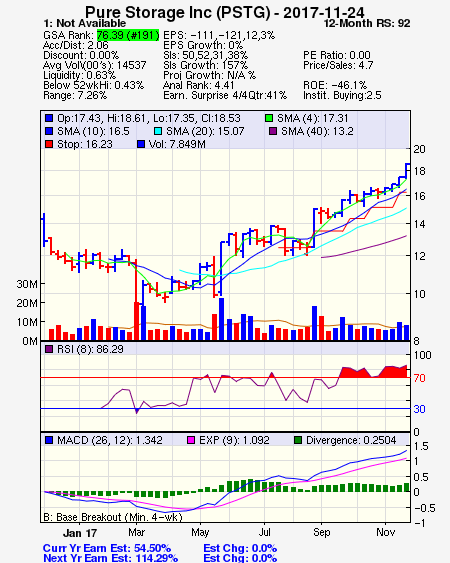Click the 'PE Ratio: 0.00' entry
Viewport: 450px width, 563px height.
pyautogui.click(x=337, y=55)
